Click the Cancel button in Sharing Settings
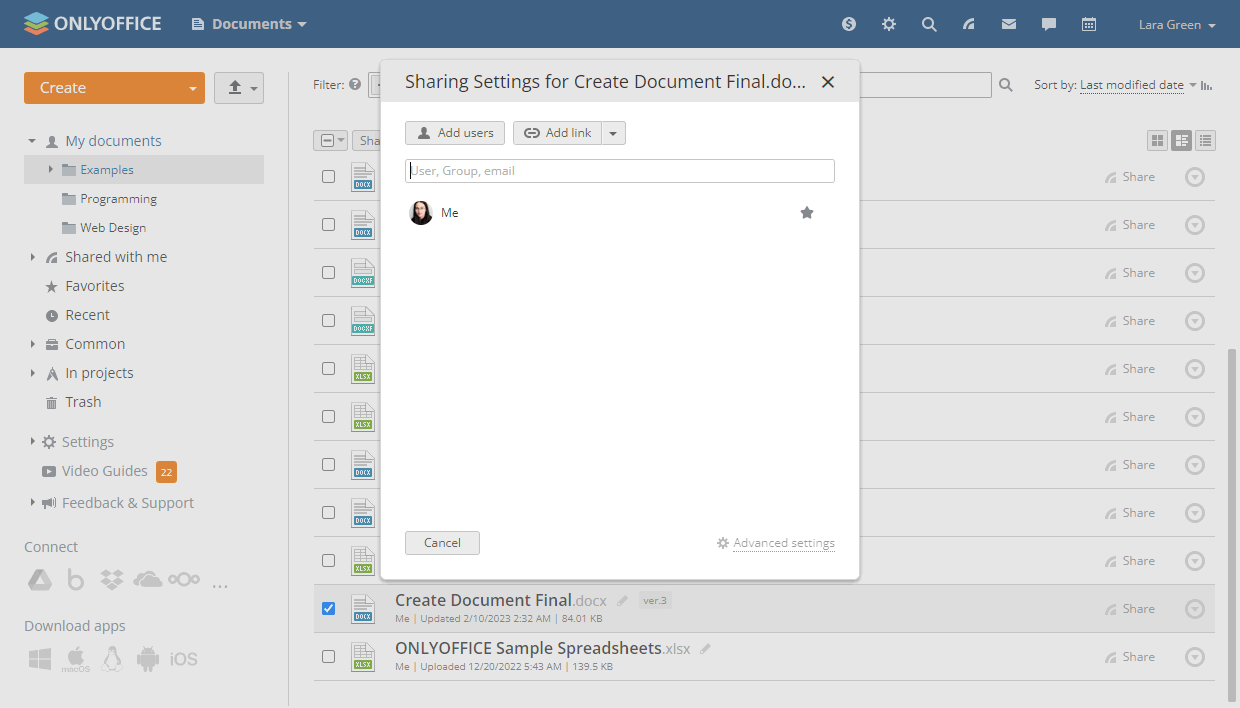1240x708 pixels. 442,542
